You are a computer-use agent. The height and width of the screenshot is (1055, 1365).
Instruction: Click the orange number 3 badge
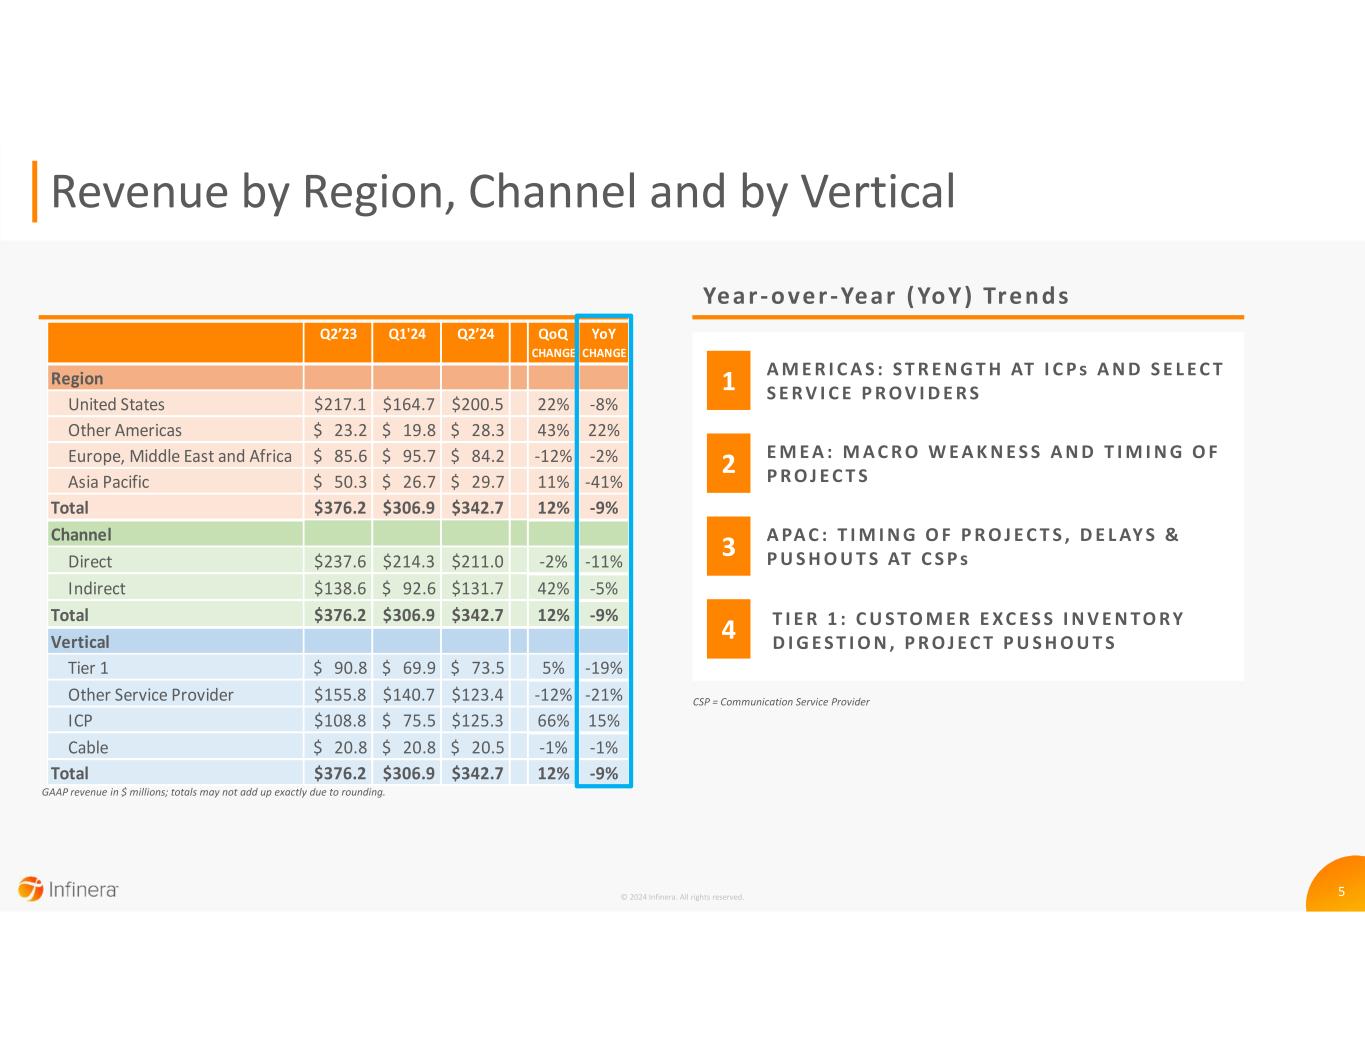click(x=728, y=546)
